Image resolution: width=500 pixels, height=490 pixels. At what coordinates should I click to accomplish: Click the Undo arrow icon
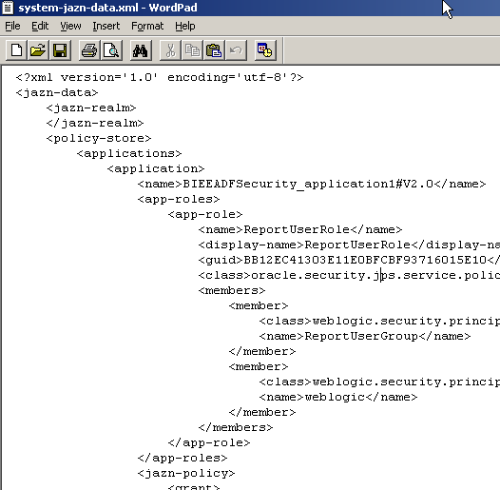(x=236, y=51)
